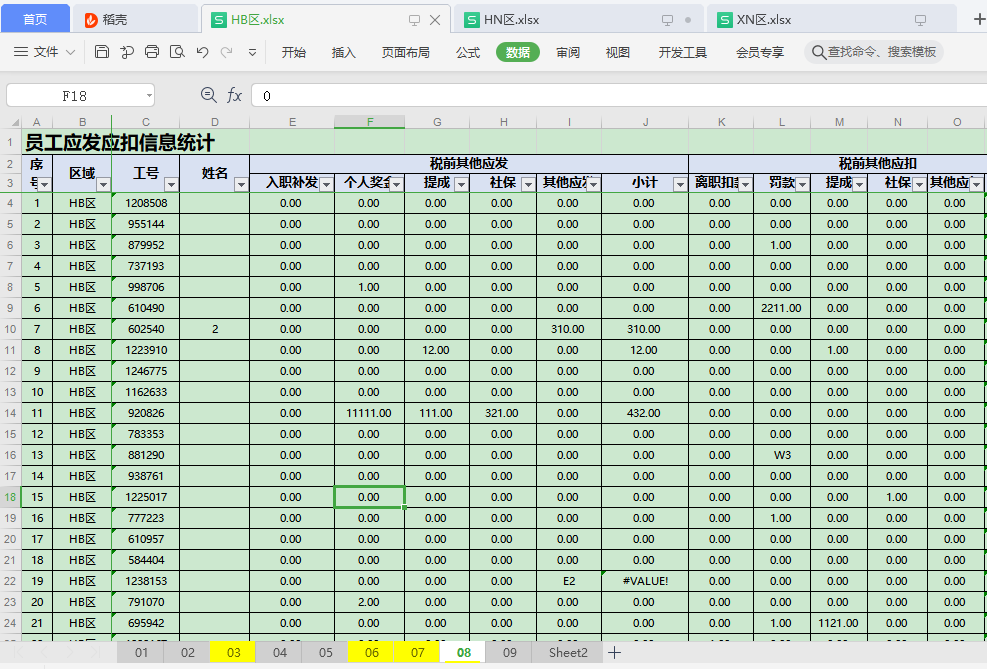Select the 数据 ribbon tab

pyautogui.click(x=517, y=52)
